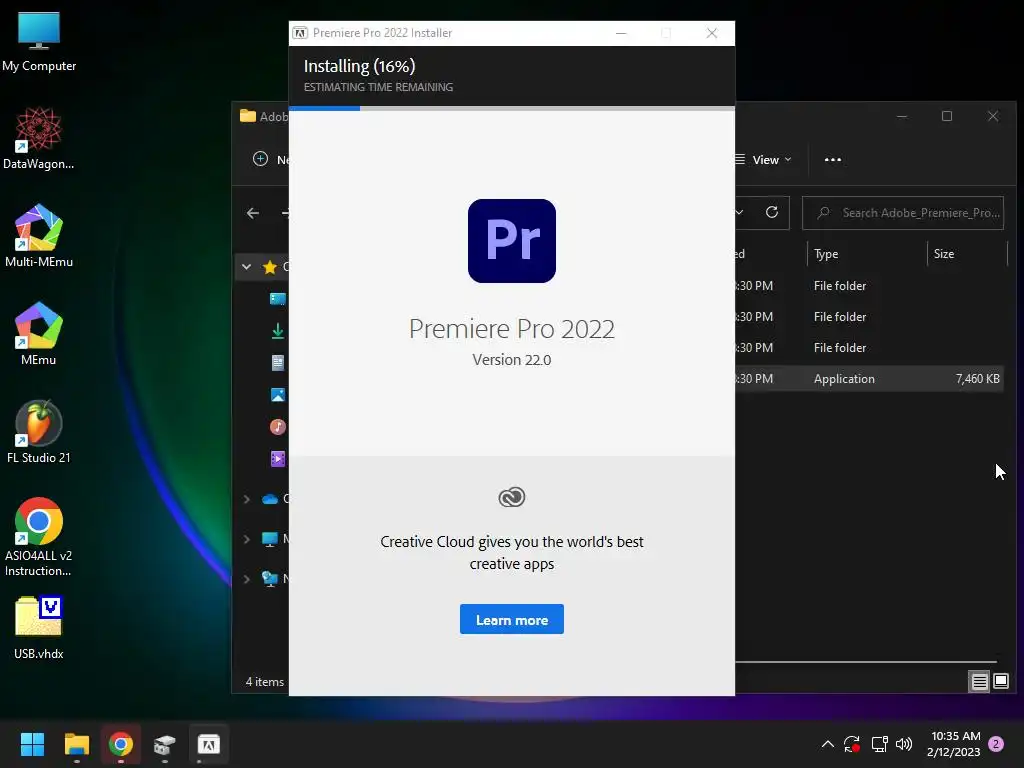The image size is (1024, 768).
Task: Open Downloads quick access icon
Action: [x=278, y=331]
